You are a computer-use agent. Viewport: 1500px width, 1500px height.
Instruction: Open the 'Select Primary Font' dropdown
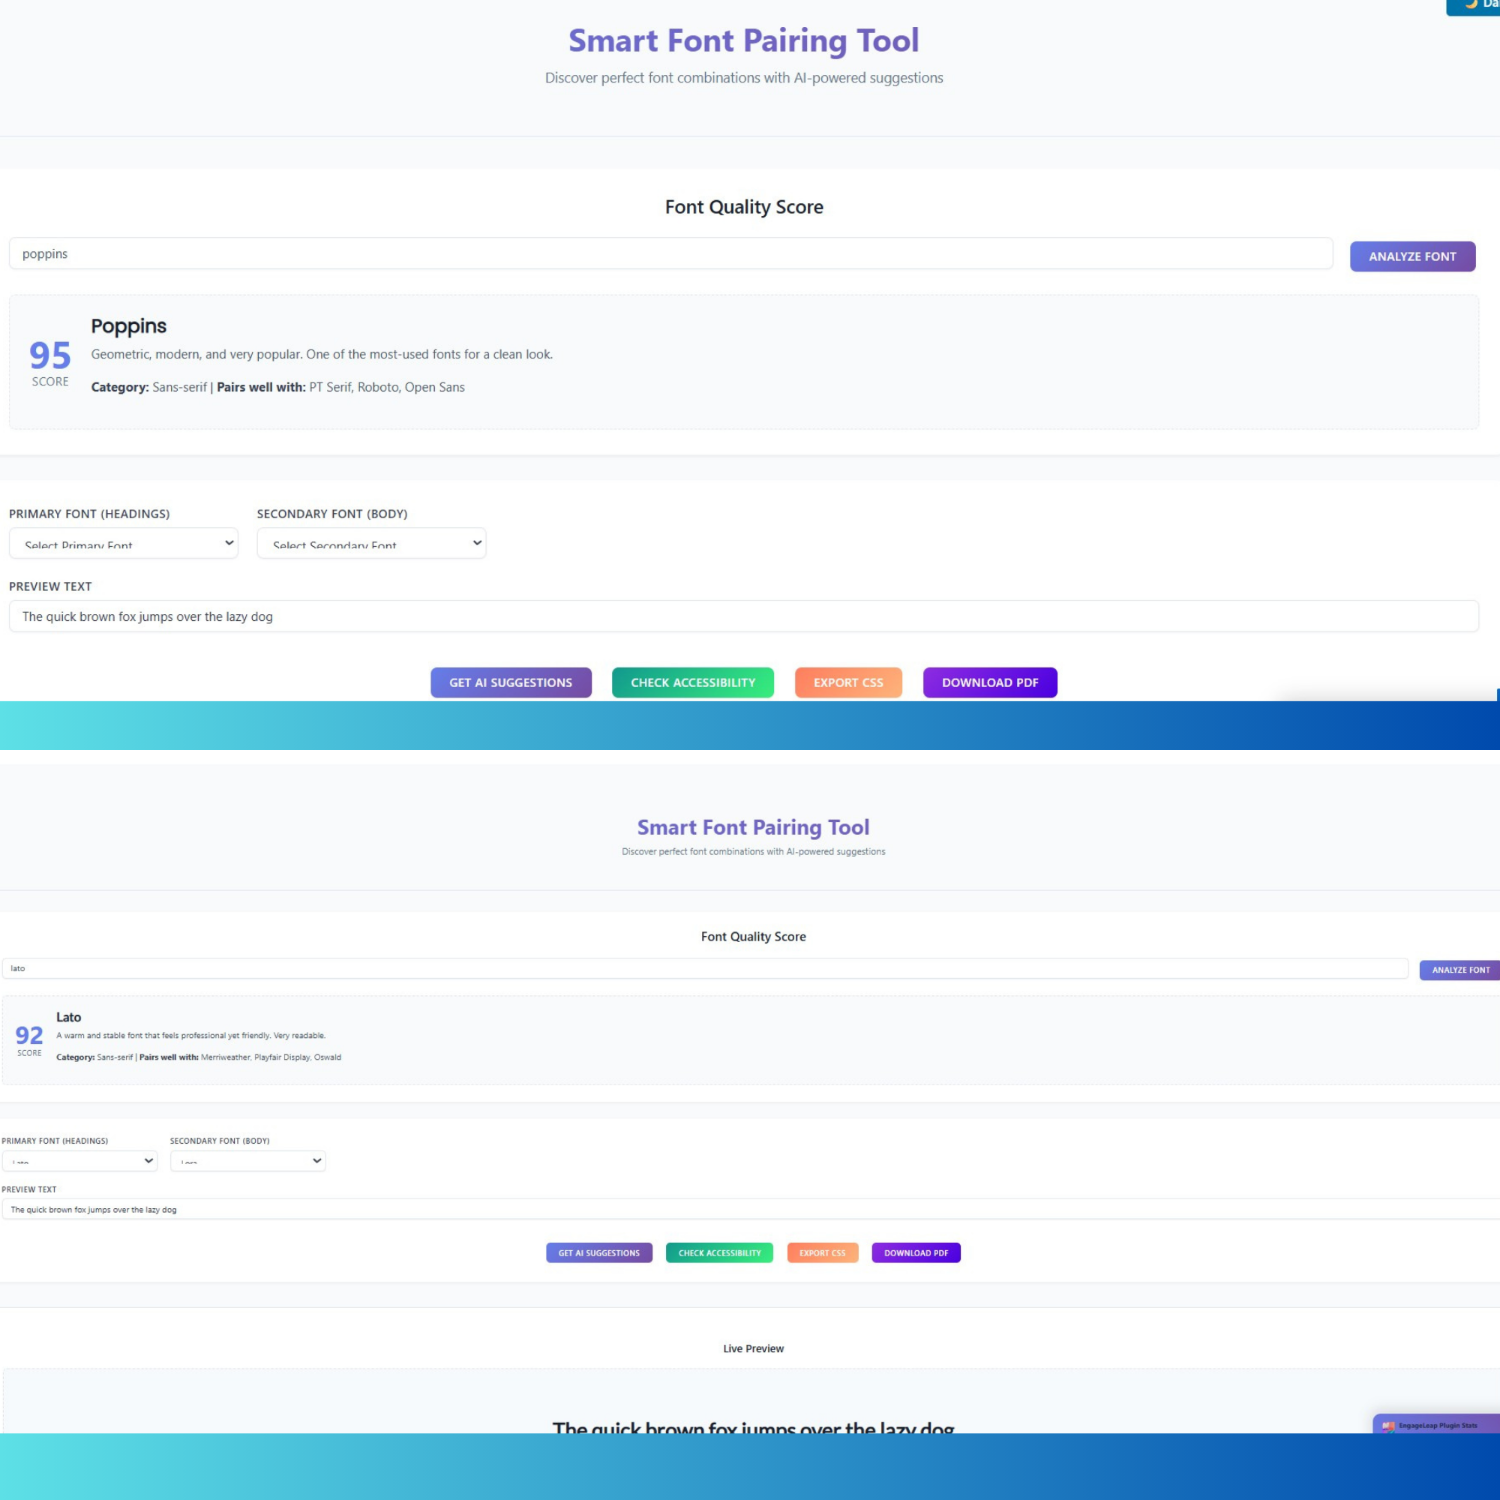(124, 543)
